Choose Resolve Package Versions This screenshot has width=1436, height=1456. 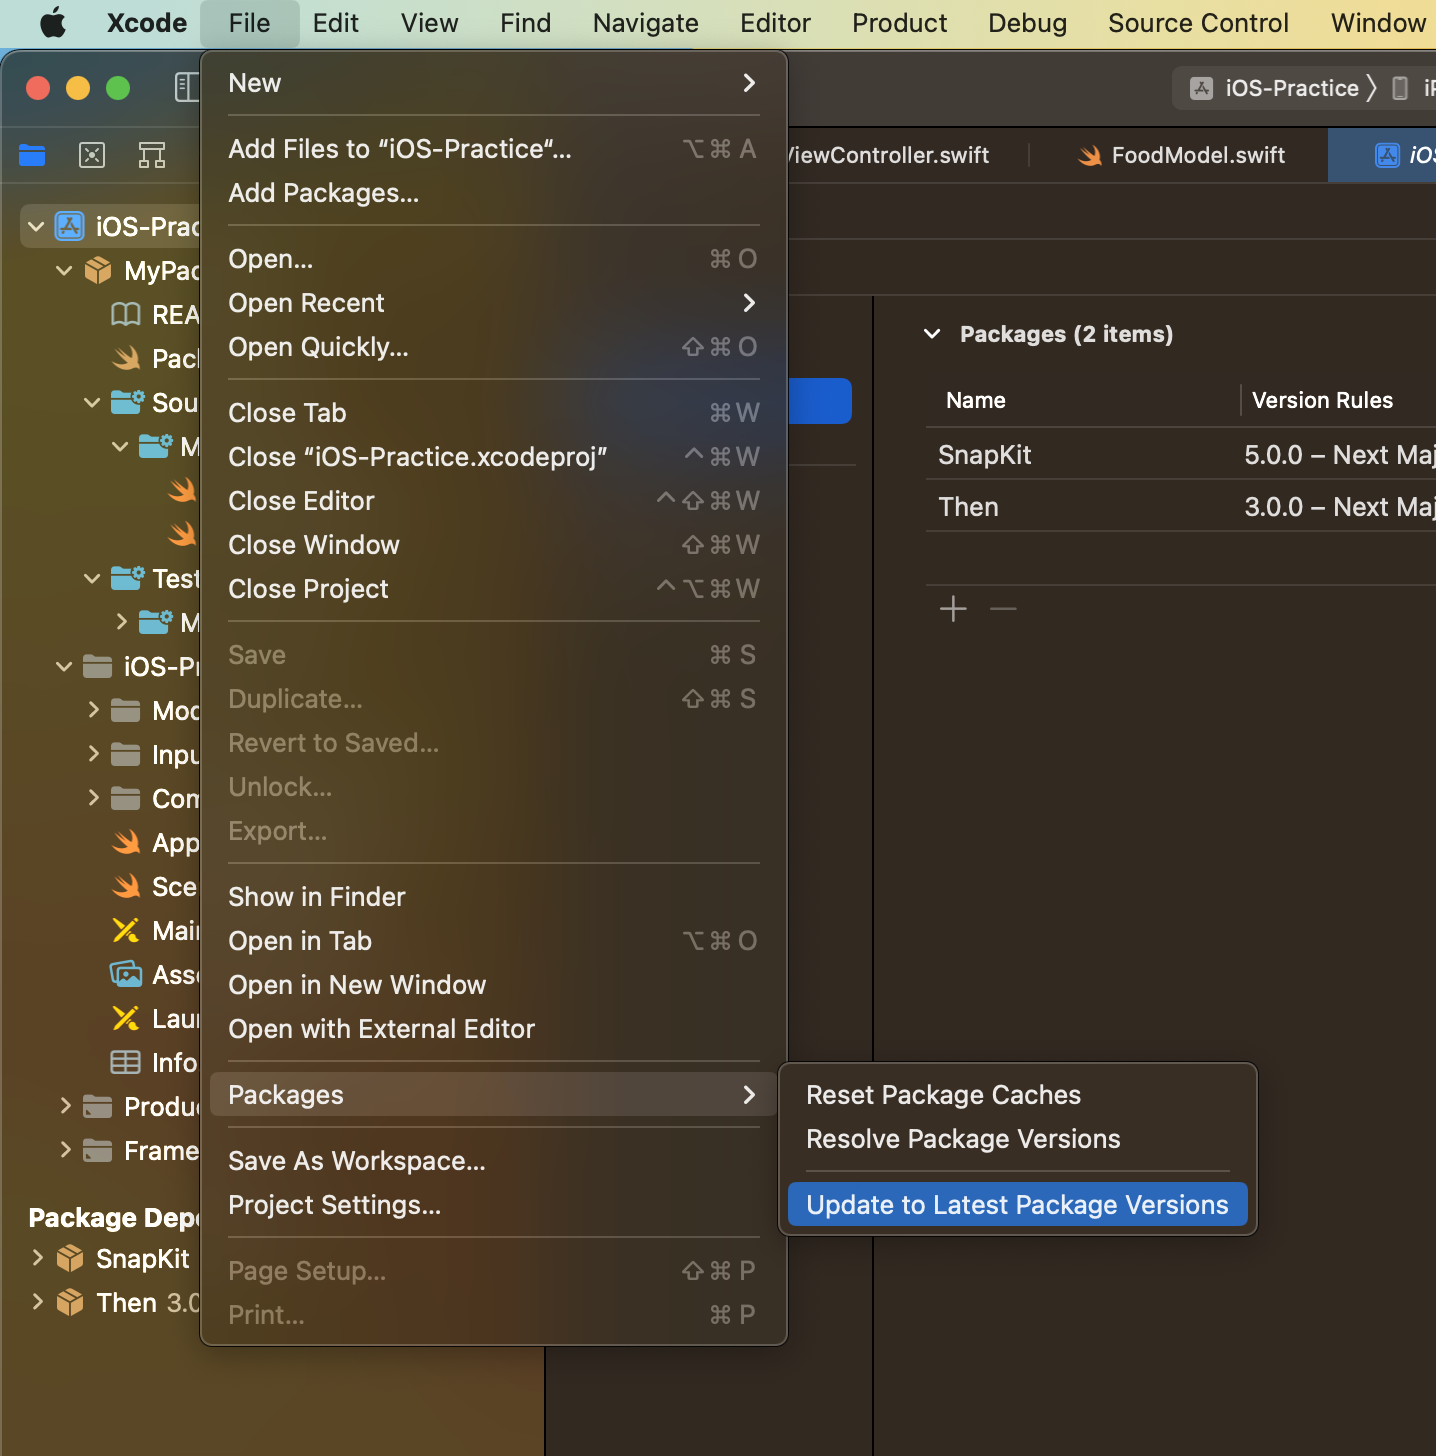point(1018,1139)
